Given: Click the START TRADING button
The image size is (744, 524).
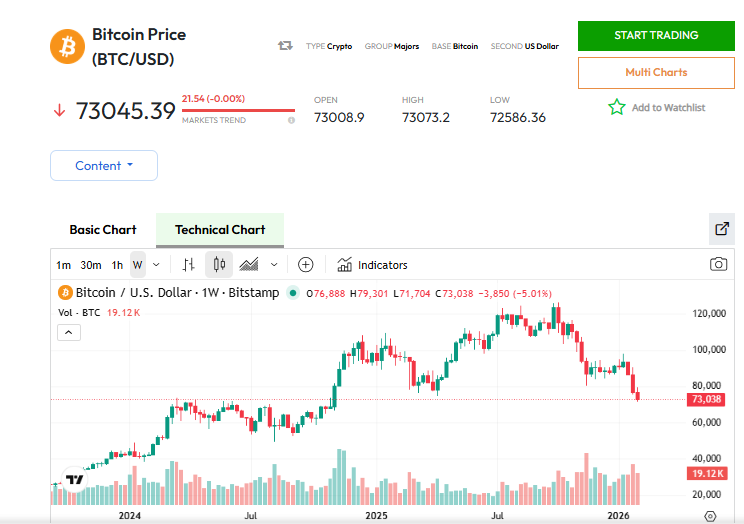Looking at the screenshot, I should coord(656,35).
